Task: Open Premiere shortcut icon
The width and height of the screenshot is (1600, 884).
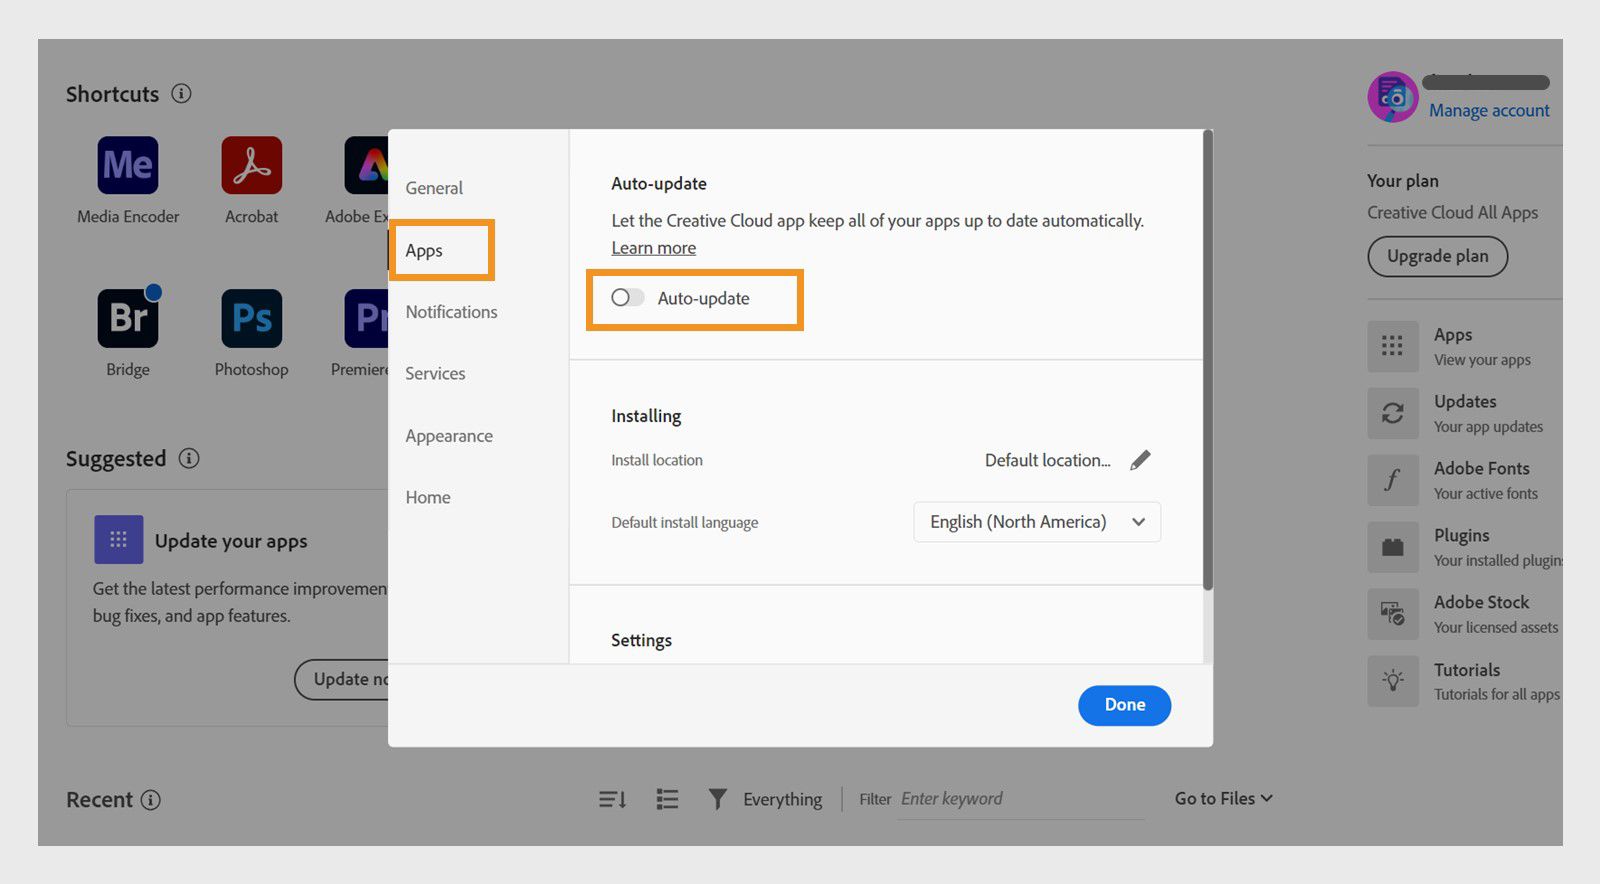Action: [366, 318]
